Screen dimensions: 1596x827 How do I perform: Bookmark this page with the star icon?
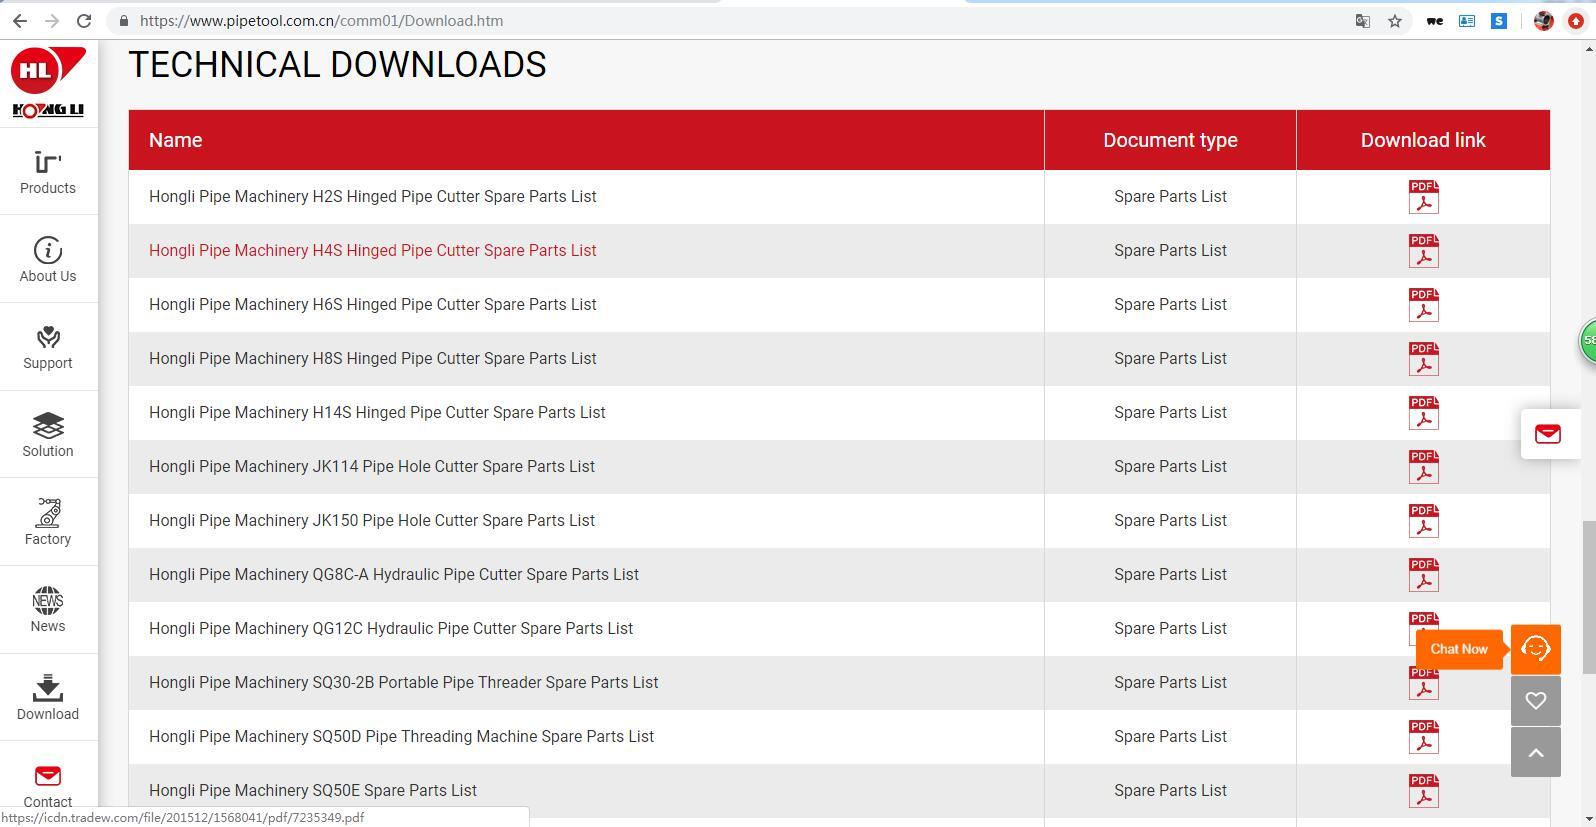[x=1395, y=21]
